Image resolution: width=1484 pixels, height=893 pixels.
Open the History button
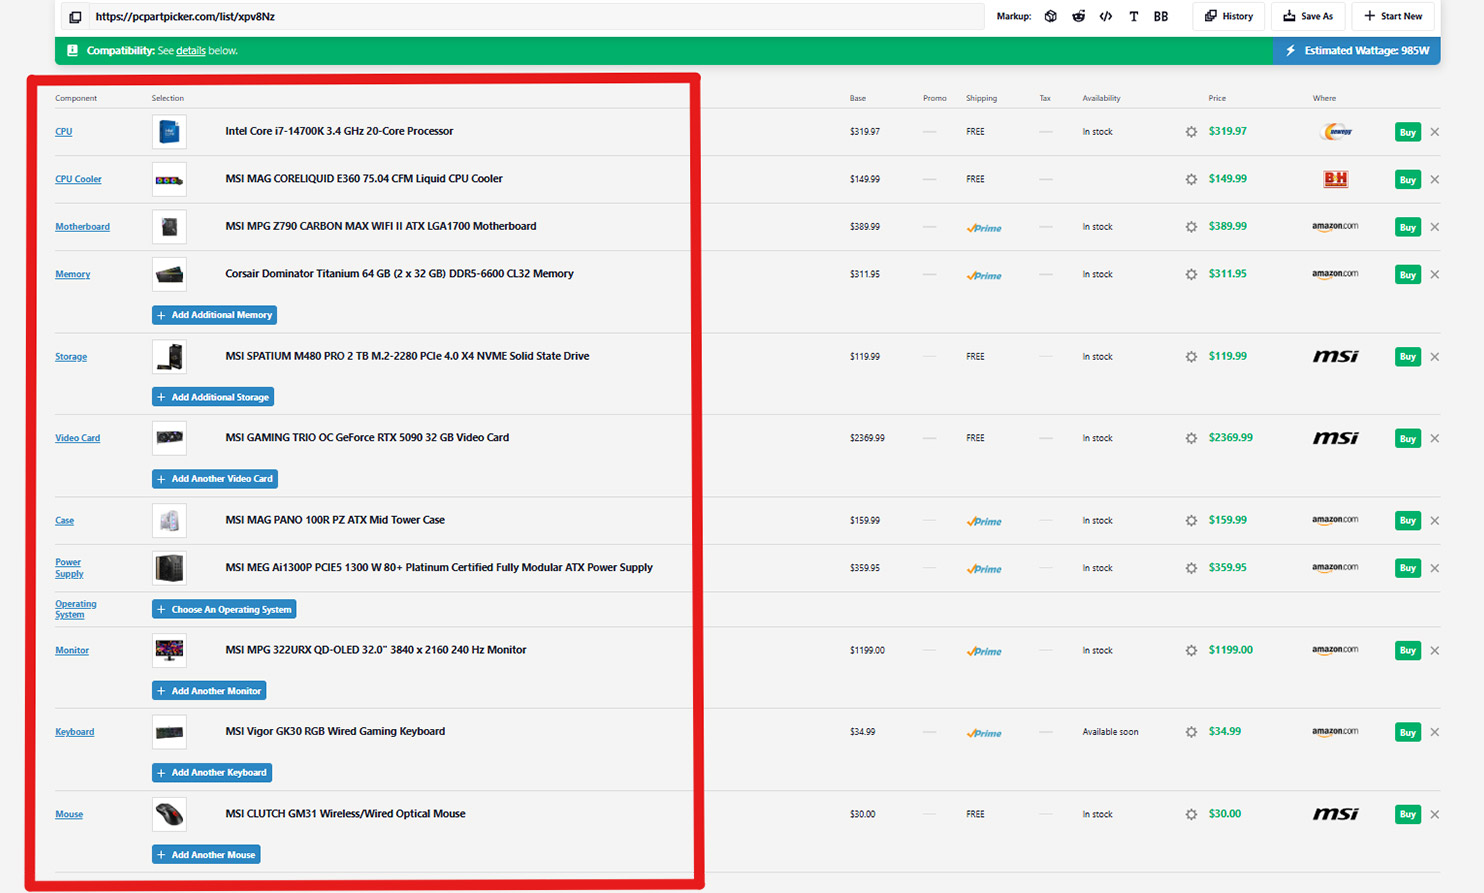[1229, 16]
